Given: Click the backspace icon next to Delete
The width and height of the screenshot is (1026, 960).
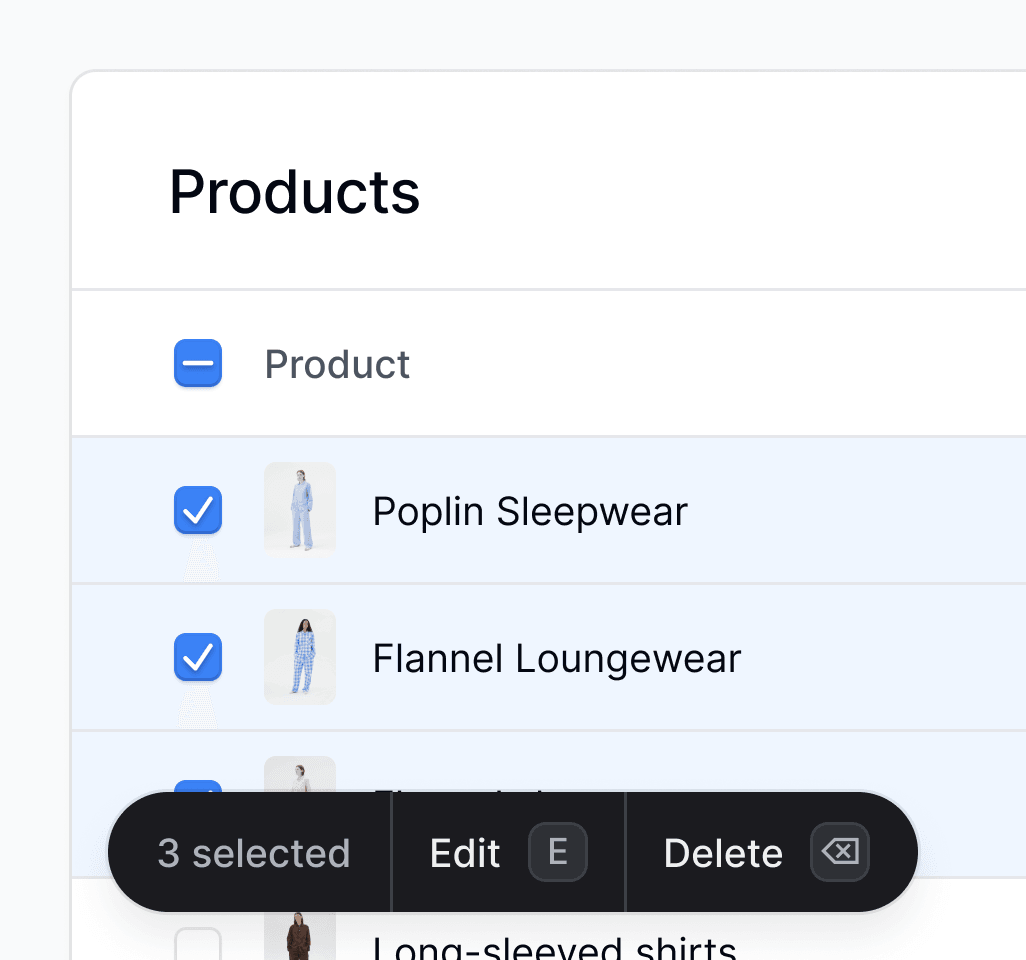Looking at the screenshot, I should pos(840,852).
